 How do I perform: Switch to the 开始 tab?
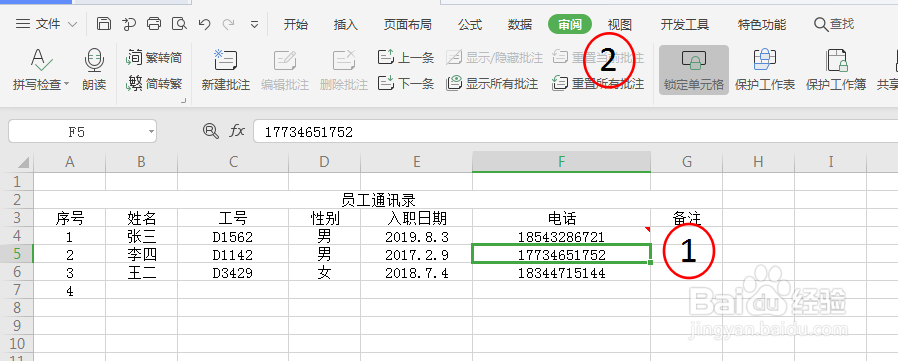pyautogui.click(x=296, y=25)
